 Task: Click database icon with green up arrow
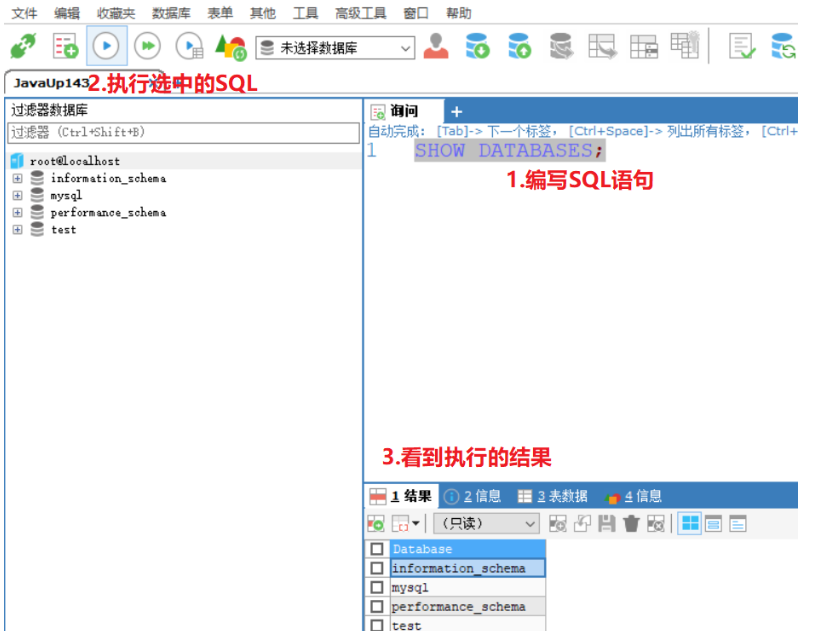click(x=519, y=47)
